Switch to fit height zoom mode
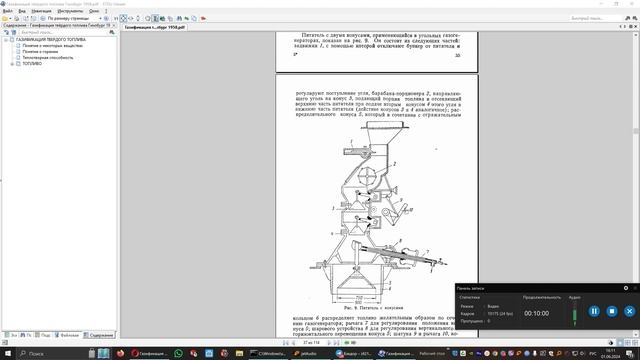 pos(138,18)
